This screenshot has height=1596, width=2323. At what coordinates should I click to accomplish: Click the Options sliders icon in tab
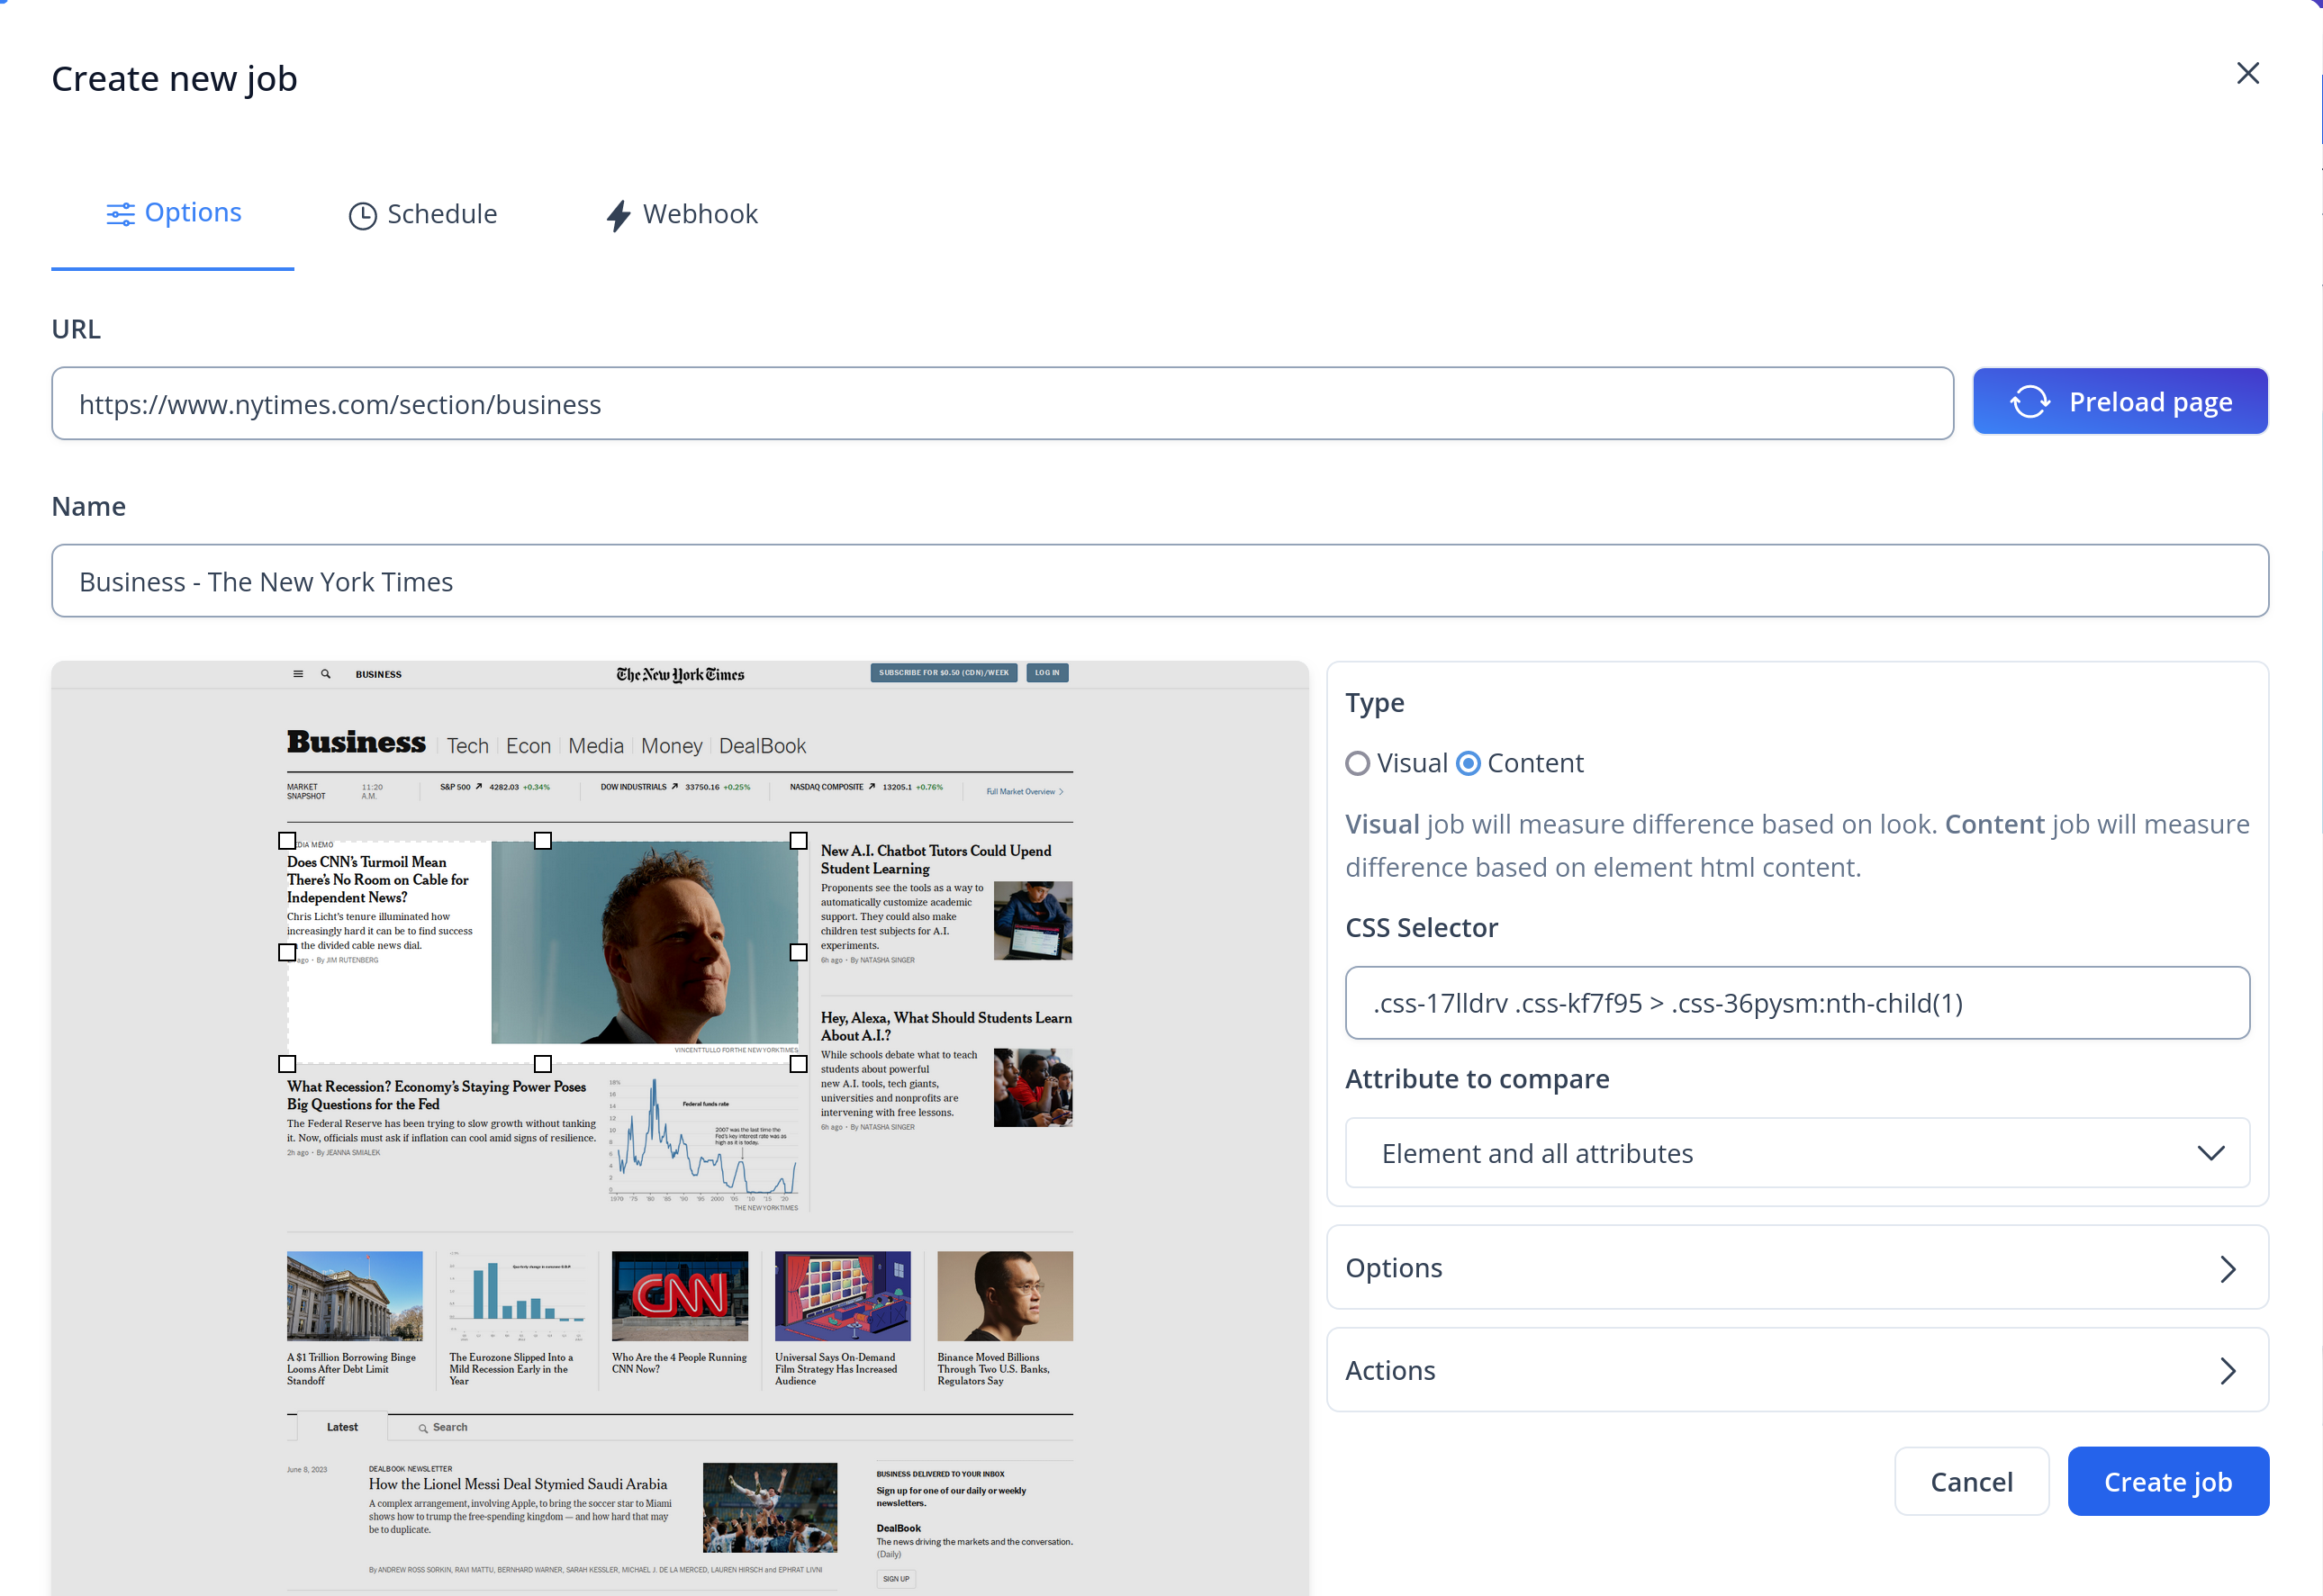120,214
